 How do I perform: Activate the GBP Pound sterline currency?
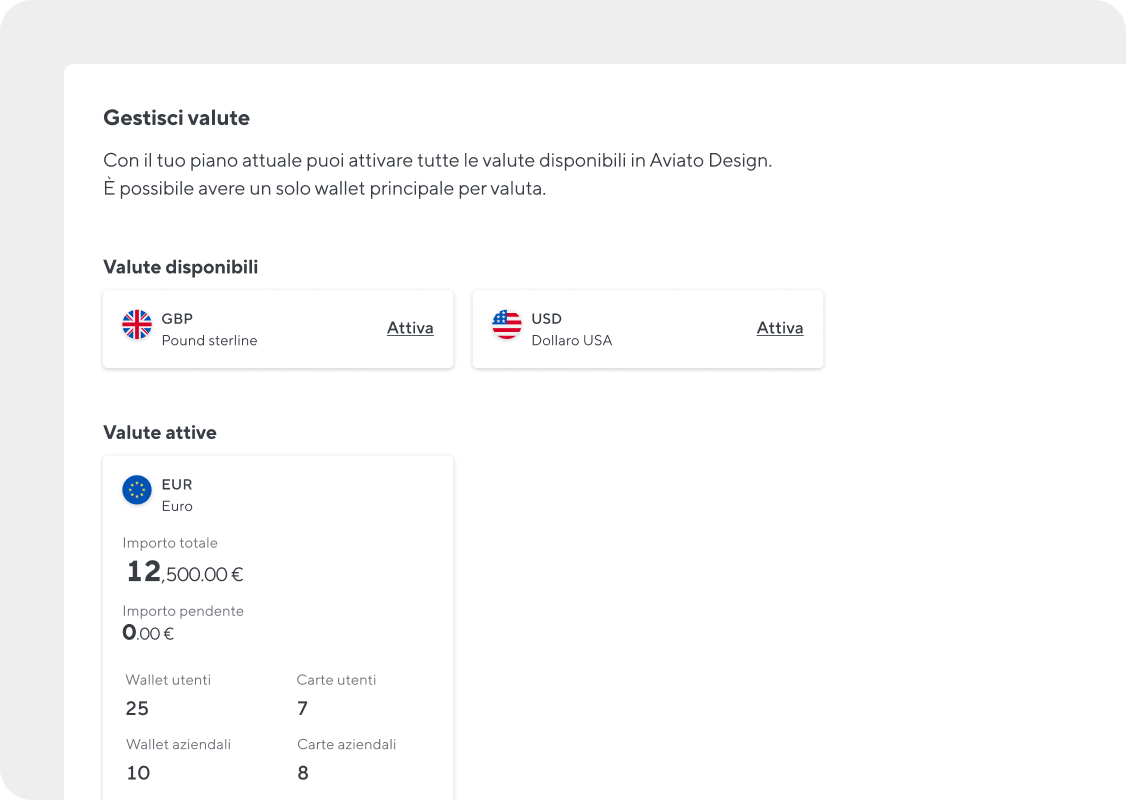click(x=410, y=328)
